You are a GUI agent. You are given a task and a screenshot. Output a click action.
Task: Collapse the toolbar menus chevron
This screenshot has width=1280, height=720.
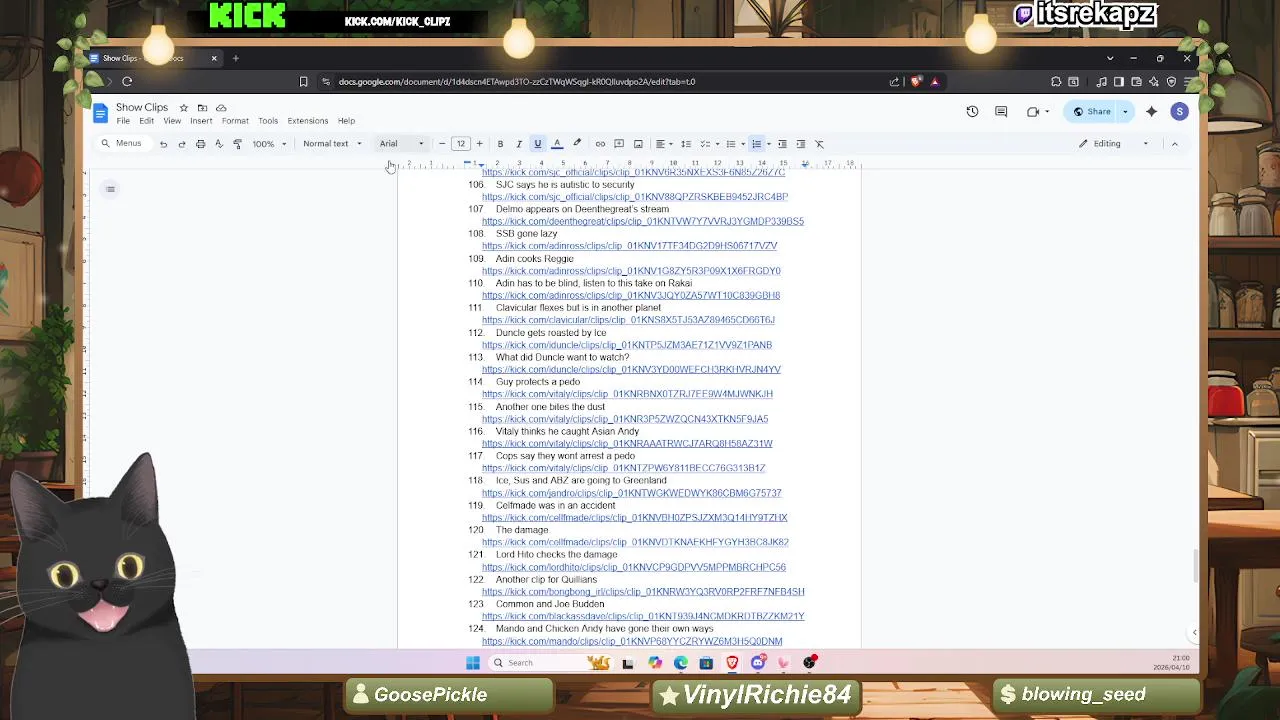[x=1175, y=144]
